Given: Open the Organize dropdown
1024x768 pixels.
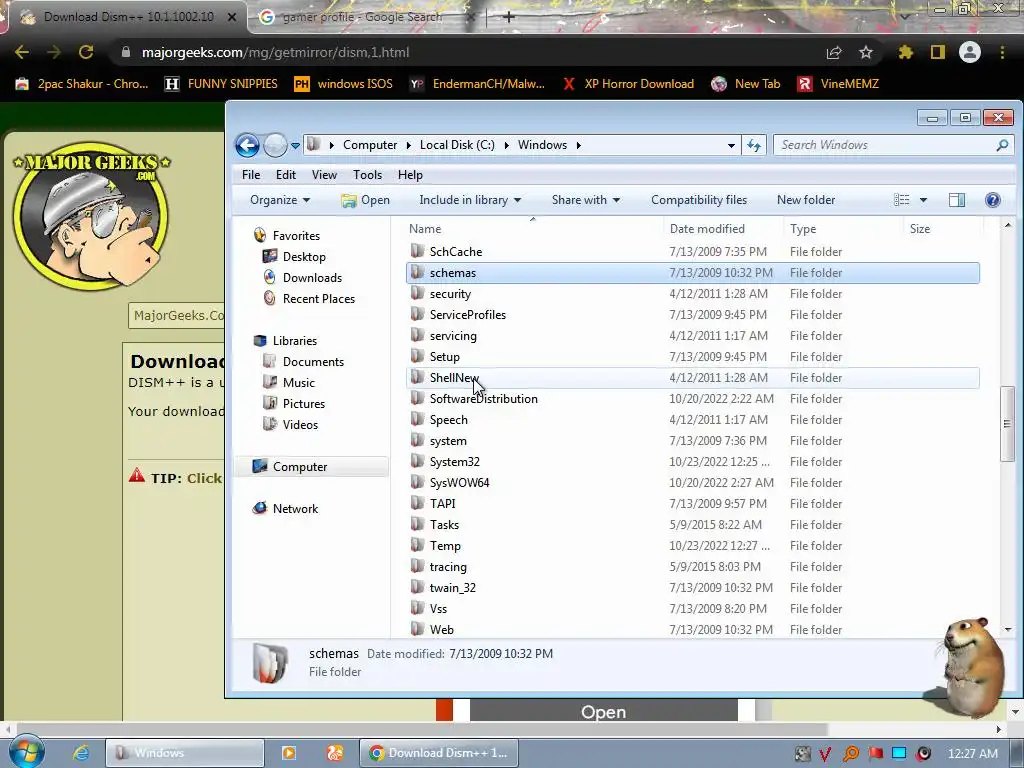Looking at the screenshot, I should pos(280,200).
